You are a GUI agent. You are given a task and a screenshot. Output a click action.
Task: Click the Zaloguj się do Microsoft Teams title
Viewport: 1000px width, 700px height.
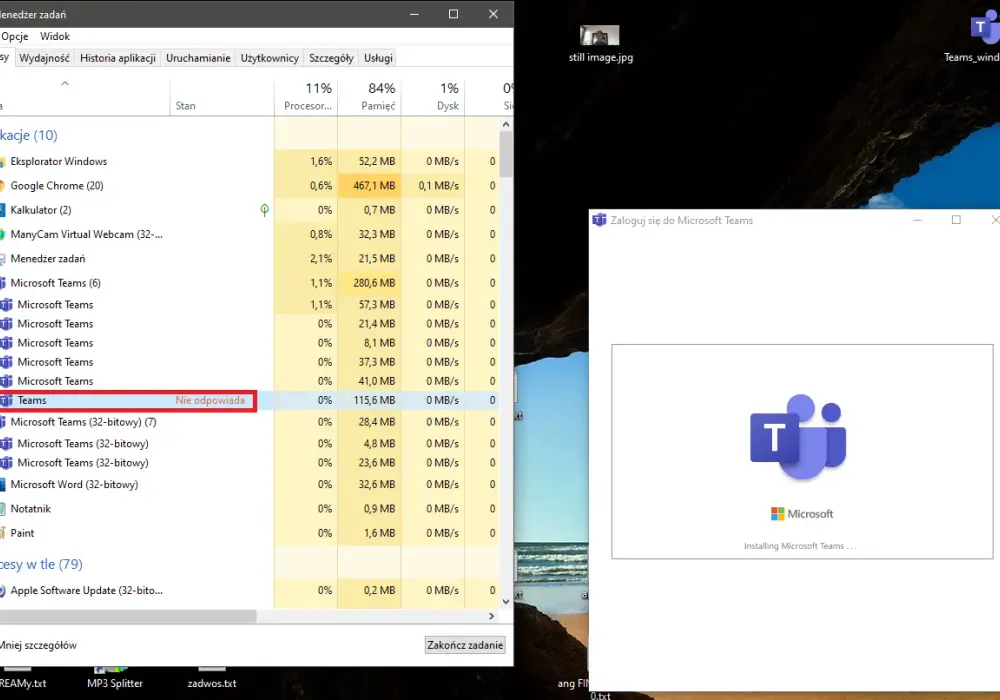pyautogui.click(x=682, y=220)
